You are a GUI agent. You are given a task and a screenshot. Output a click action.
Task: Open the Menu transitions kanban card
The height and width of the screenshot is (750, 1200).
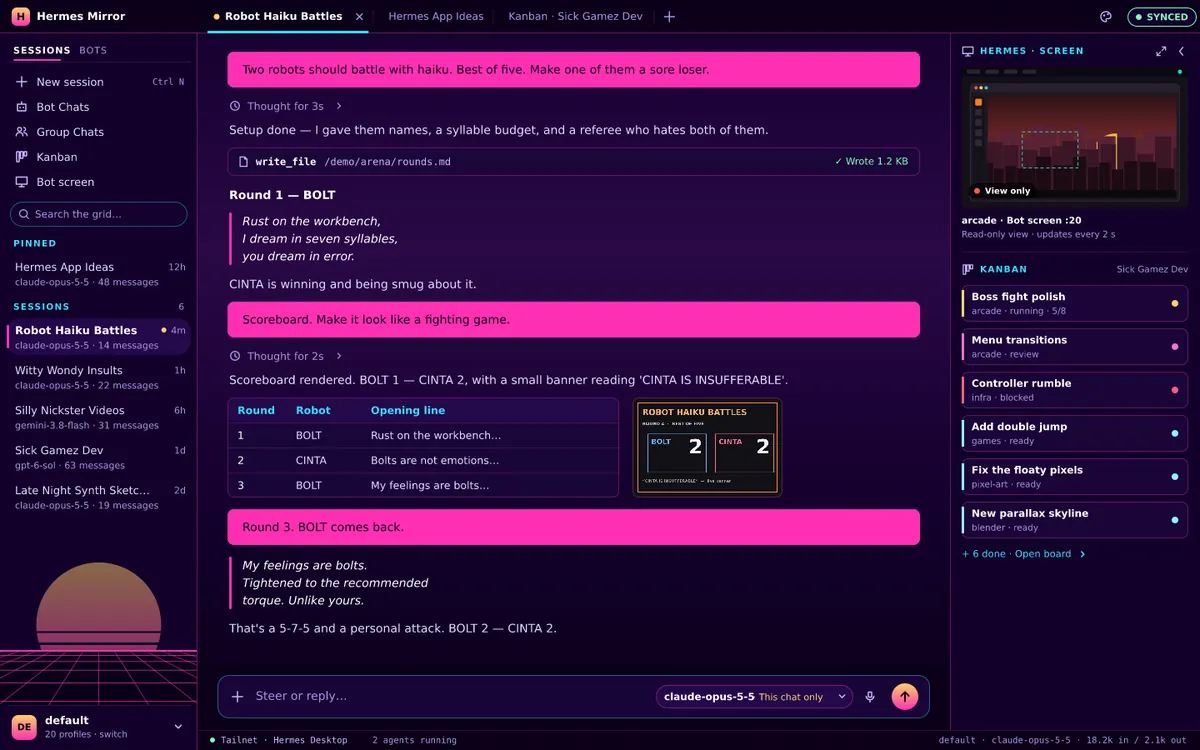1074,347
